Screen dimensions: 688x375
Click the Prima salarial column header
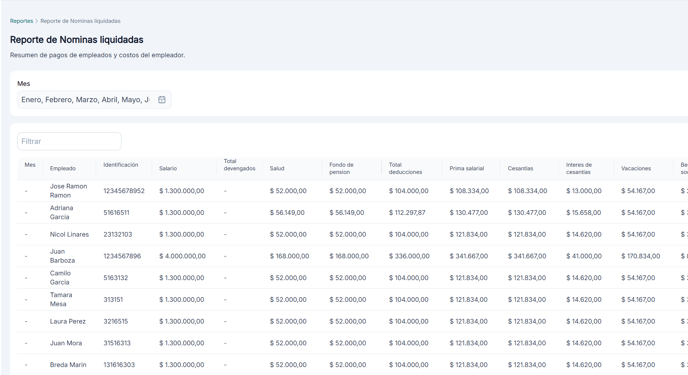click(466, 168)
